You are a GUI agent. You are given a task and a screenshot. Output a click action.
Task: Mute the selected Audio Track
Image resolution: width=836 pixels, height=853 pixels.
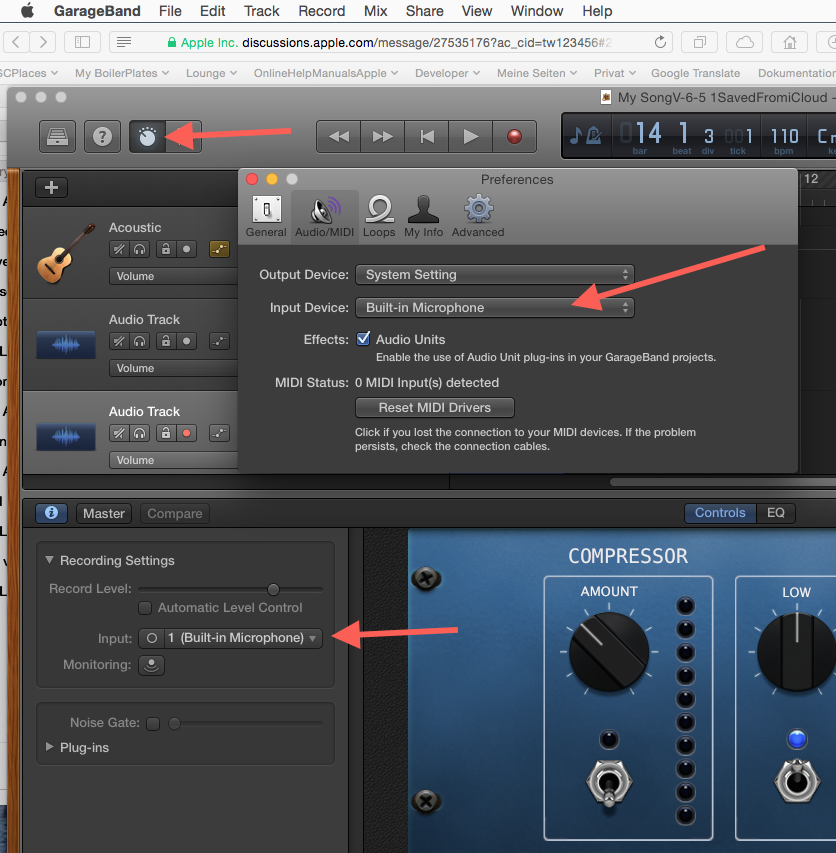(x=119, y=433)
